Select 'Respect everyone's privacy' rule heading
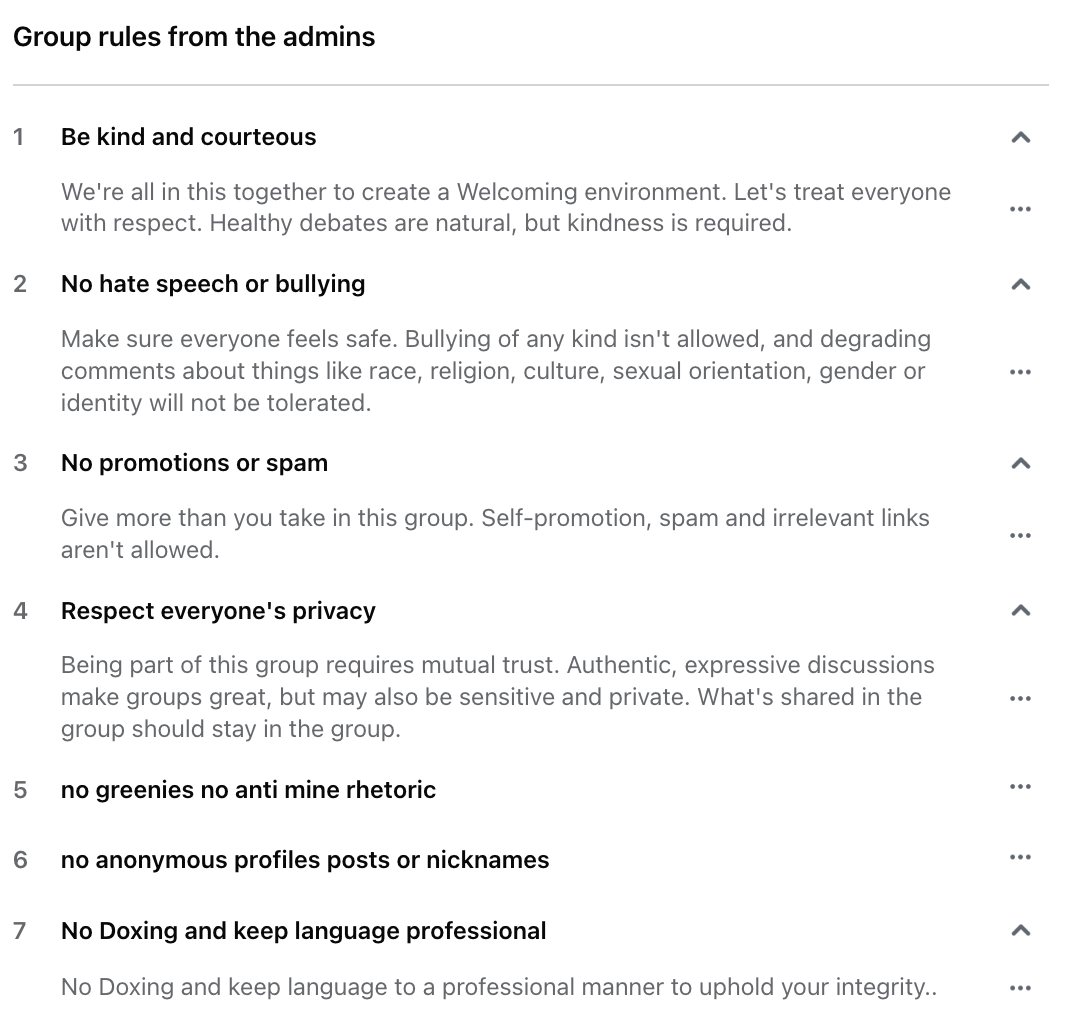Image resolution: width=1066 pixels, height=1032 pixels. click(x=218, y=610)
